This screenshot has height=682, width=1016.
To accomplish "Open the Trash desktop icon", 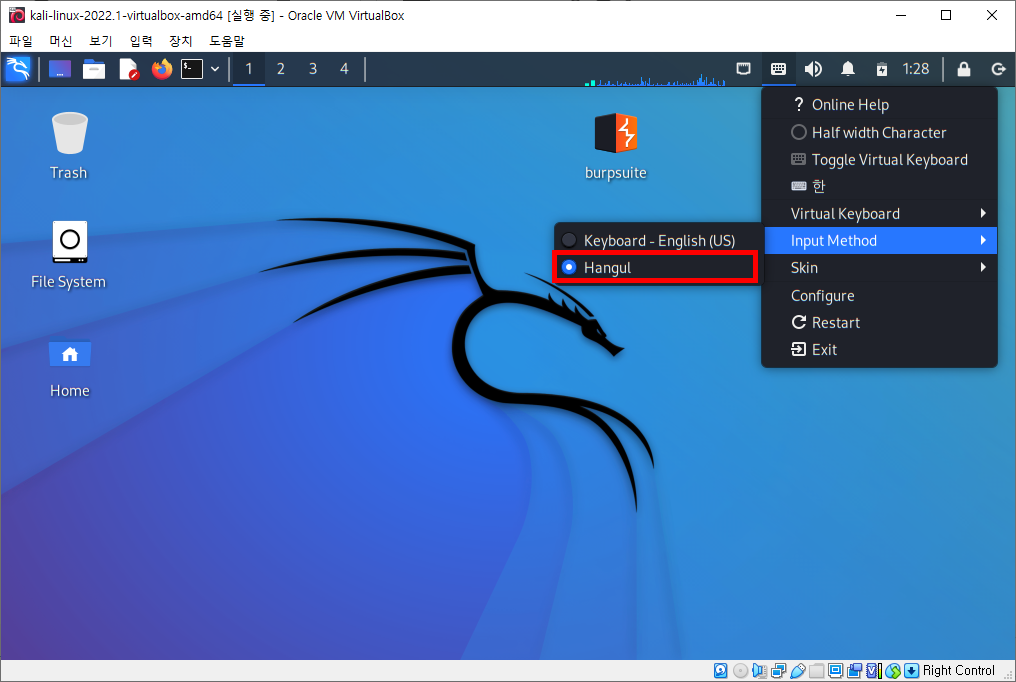I will [69, 146].
